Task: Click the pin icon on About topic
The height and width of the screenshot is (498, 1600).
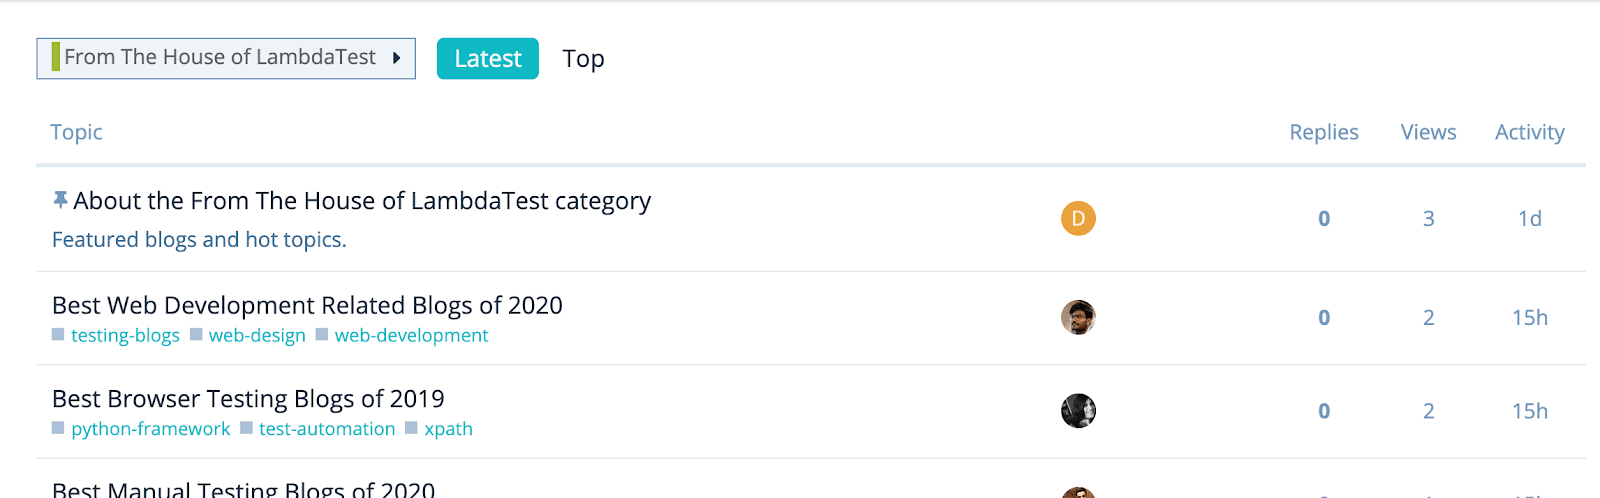Action: coord(60,201)
